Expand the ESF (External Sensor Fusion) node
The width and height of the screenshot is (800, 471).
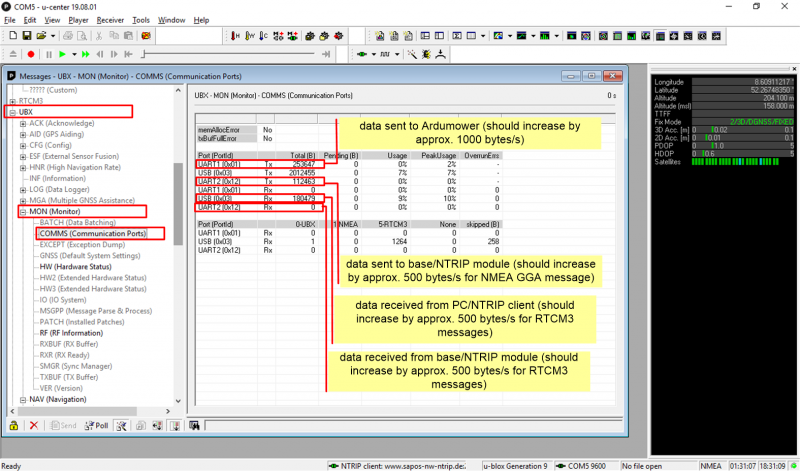[23, 157]
